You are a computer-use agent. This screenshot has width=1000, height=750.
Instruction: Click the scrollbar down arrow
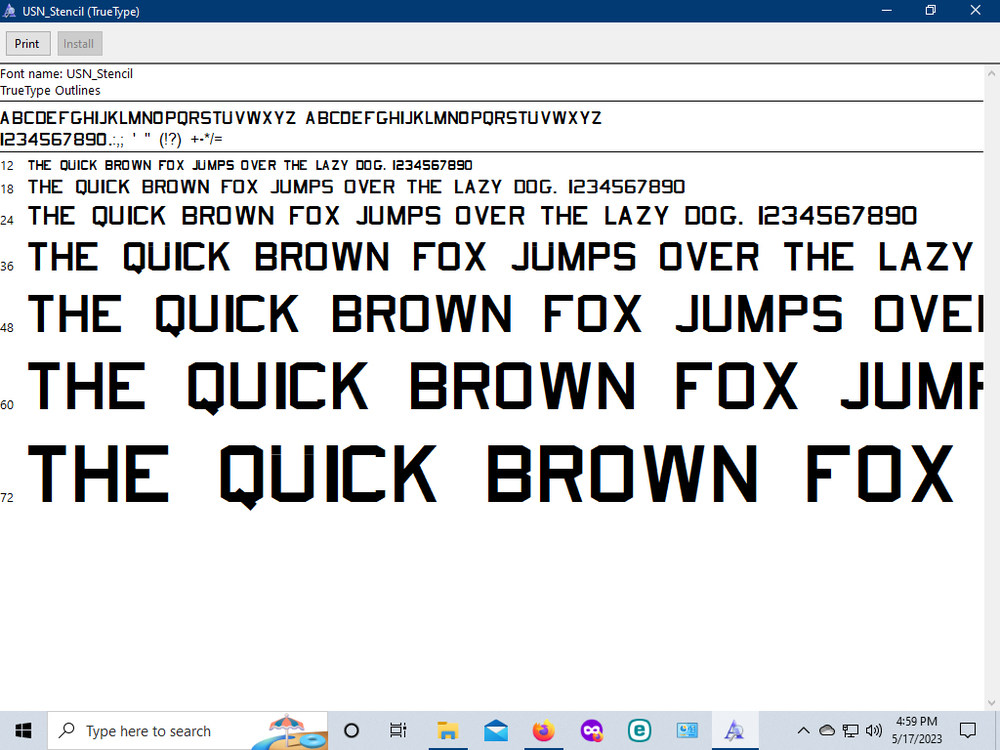coord(992,703)
